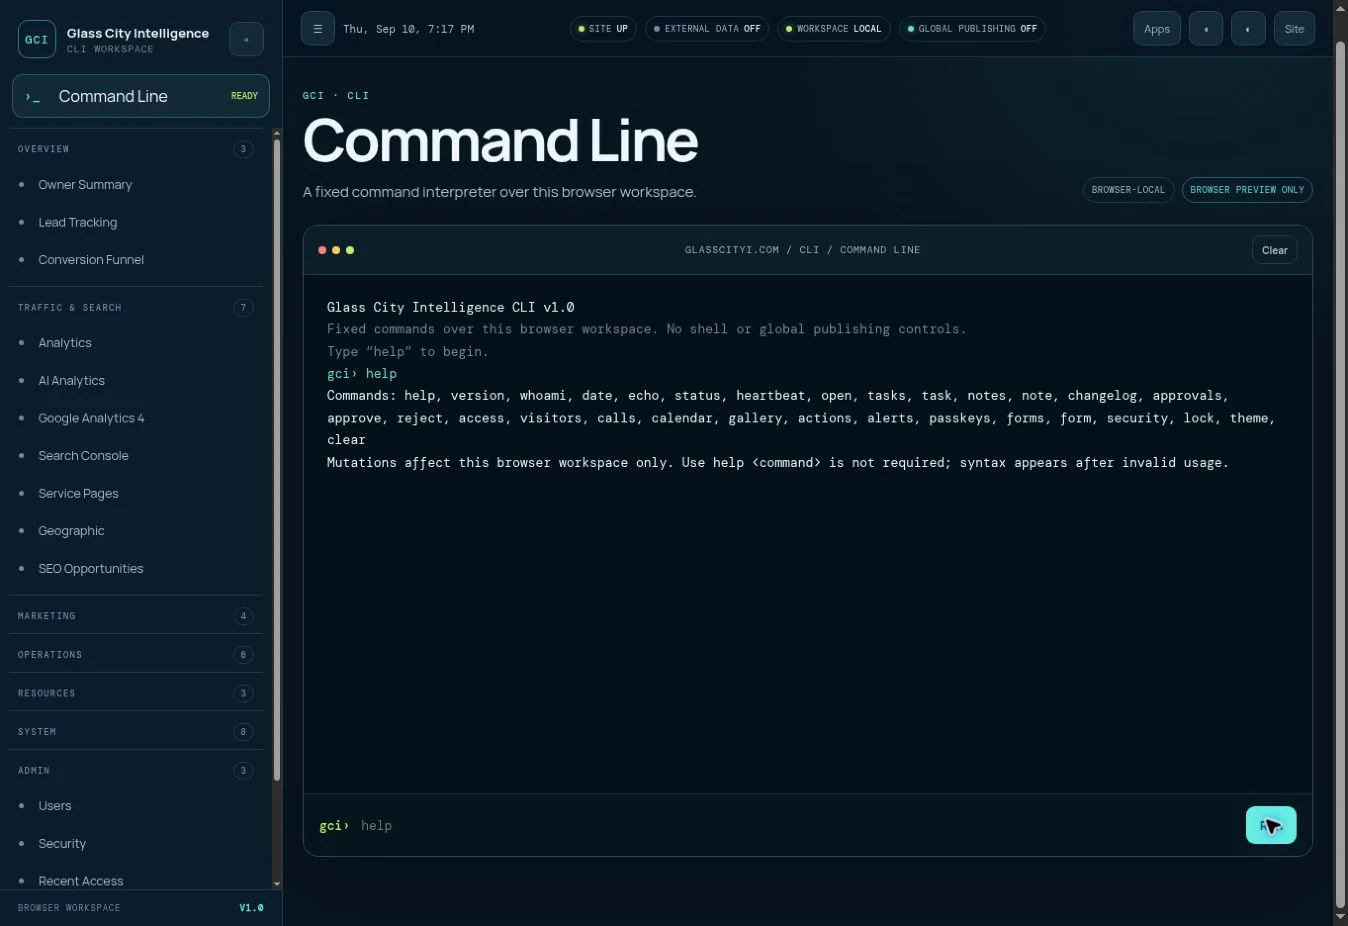Screen dimensions: 1348x926
Task: Clear the terminal output
Action: [1274, 250]
